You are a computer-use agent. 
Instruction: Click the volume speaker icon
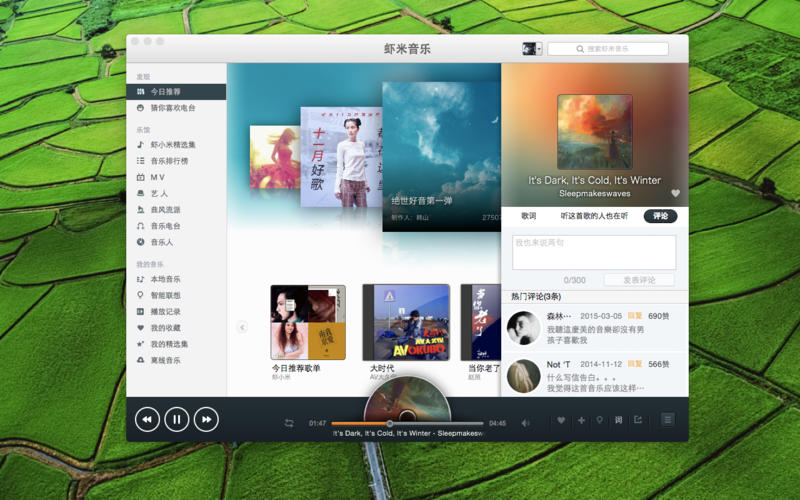point(526,423)
